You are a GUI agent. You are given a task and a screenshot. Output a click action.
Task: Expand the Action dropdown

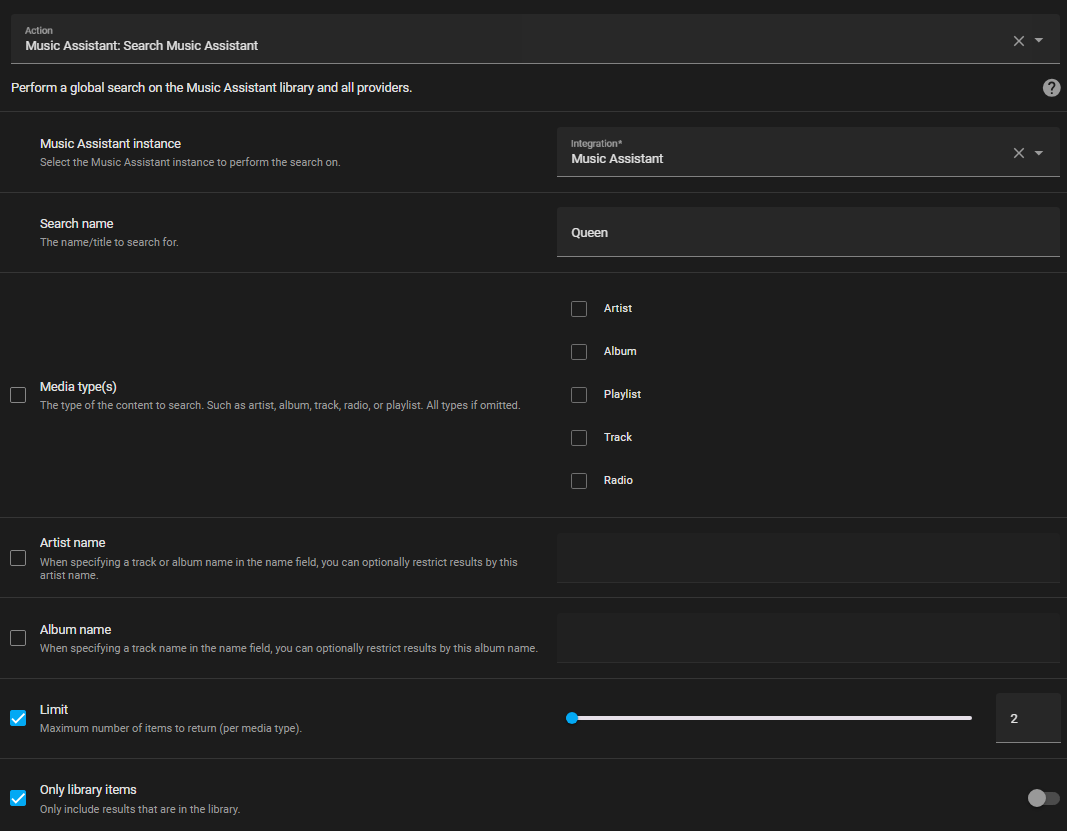point(1039,40)
